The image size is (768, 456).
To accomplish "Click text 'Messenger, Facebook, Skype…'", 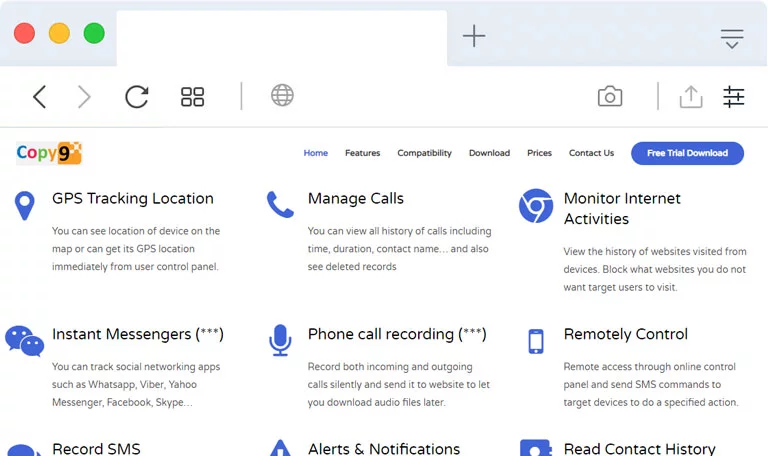I will click(x=122, y=402).
